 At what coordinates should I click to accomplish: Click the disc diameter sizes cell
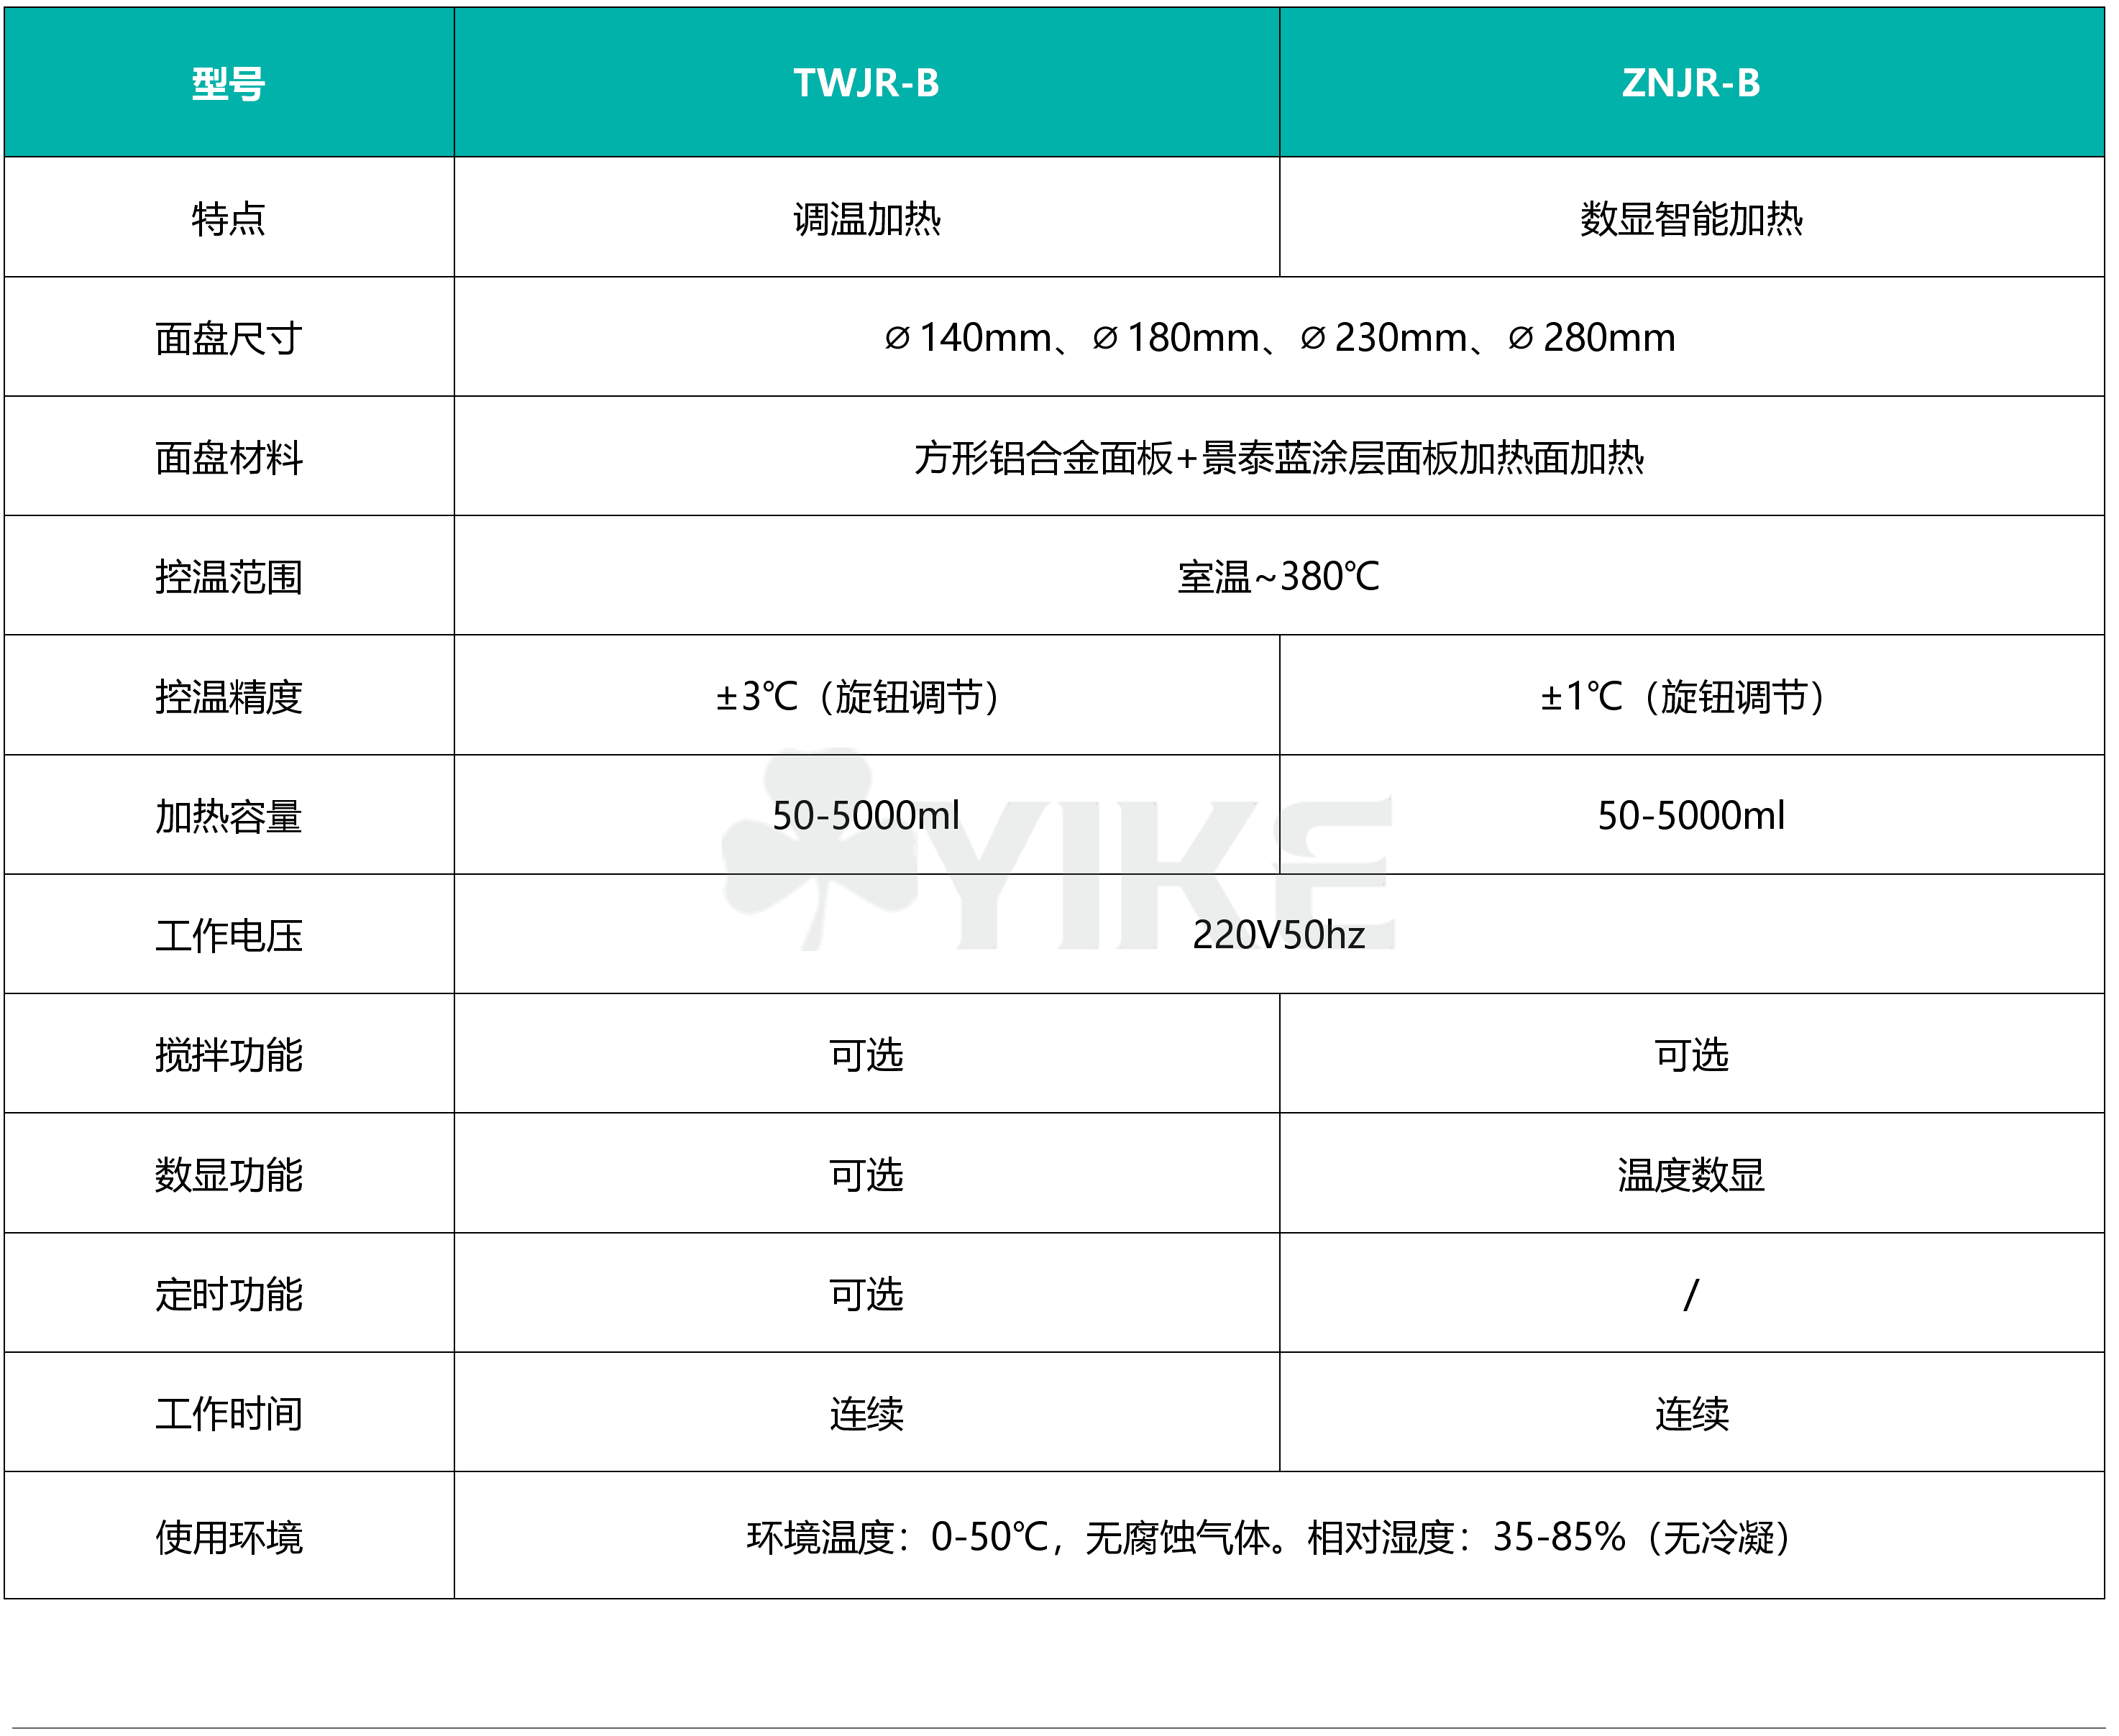pos(1279,338)
